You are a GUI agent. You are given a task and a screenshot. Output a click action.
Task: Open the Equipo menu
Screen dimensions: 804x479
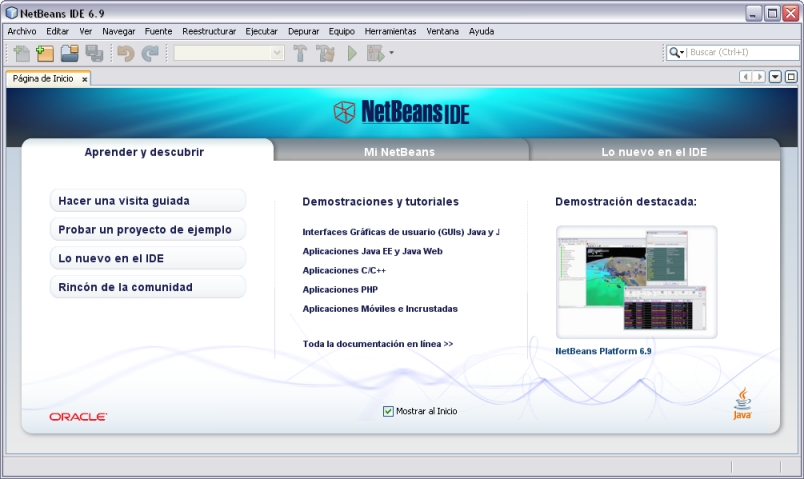point(341,31)
